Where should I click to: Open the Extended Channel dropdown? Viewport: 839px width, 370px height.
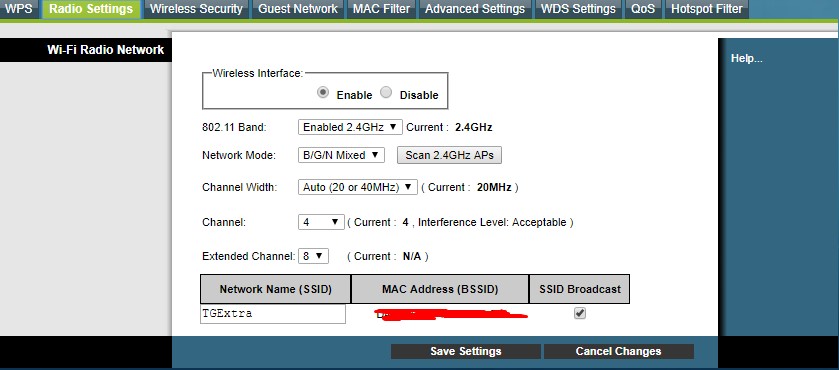[x=314, y=256]
